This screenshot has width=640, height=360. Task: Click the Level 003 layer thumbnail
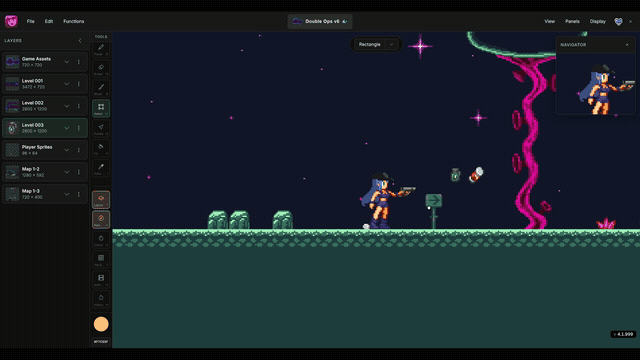[x=12, y=128]
